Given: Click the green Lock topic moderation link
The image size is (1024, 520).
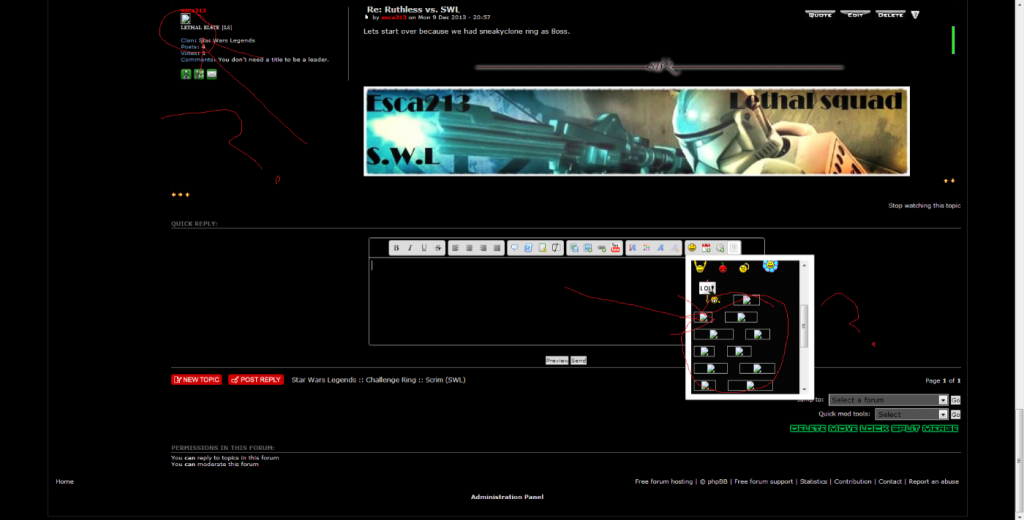Looking at the screenshot, I should (874, 429).
